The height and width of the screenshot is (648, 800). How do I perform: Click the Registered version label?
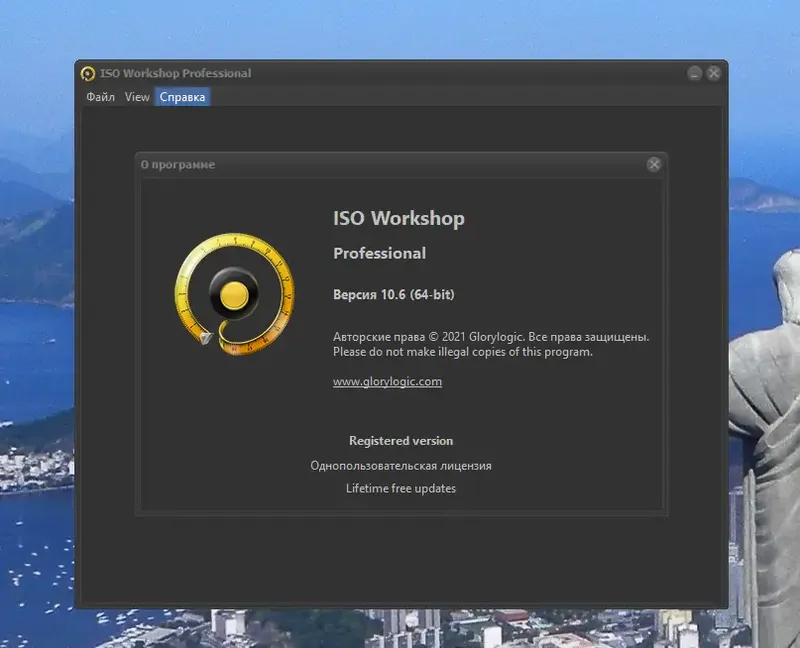coord(400,440)
